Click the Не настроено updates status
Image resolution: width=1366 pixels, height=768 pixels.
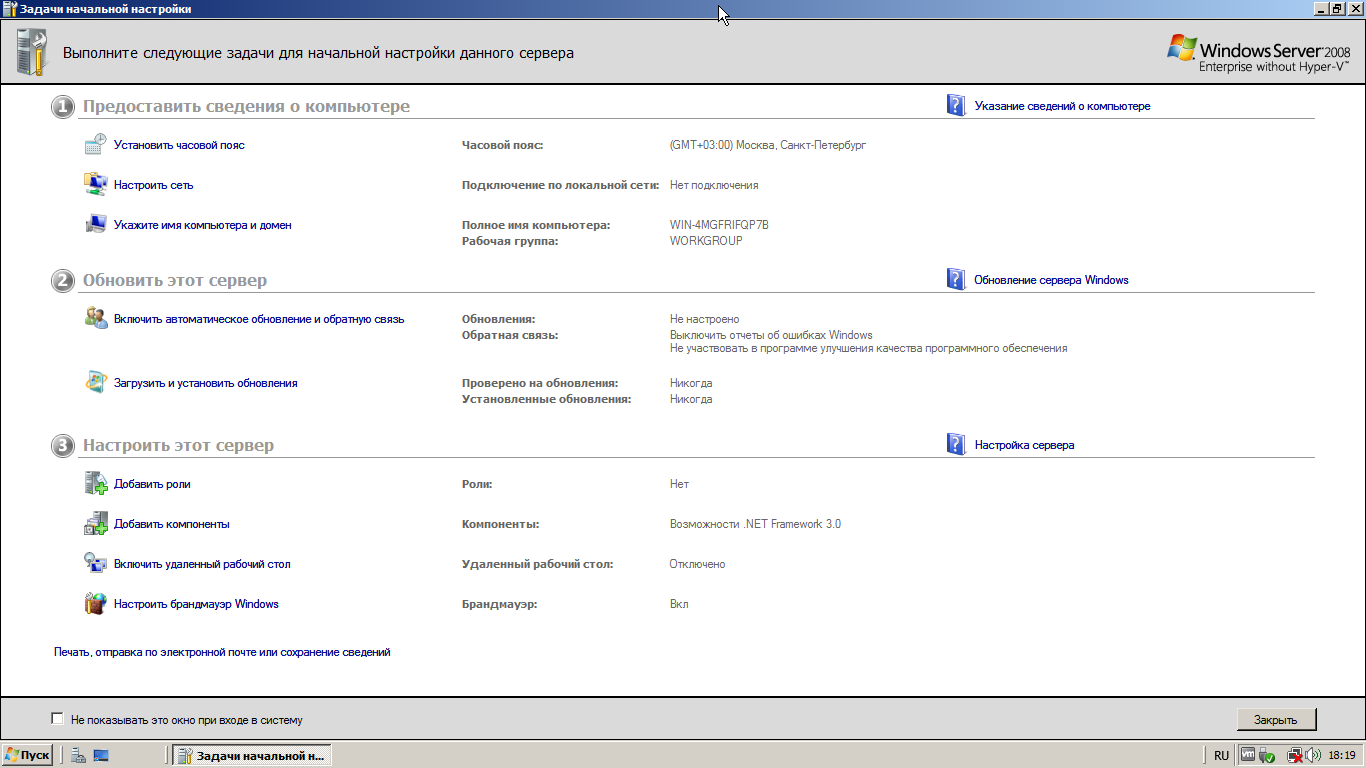(705, 319)
